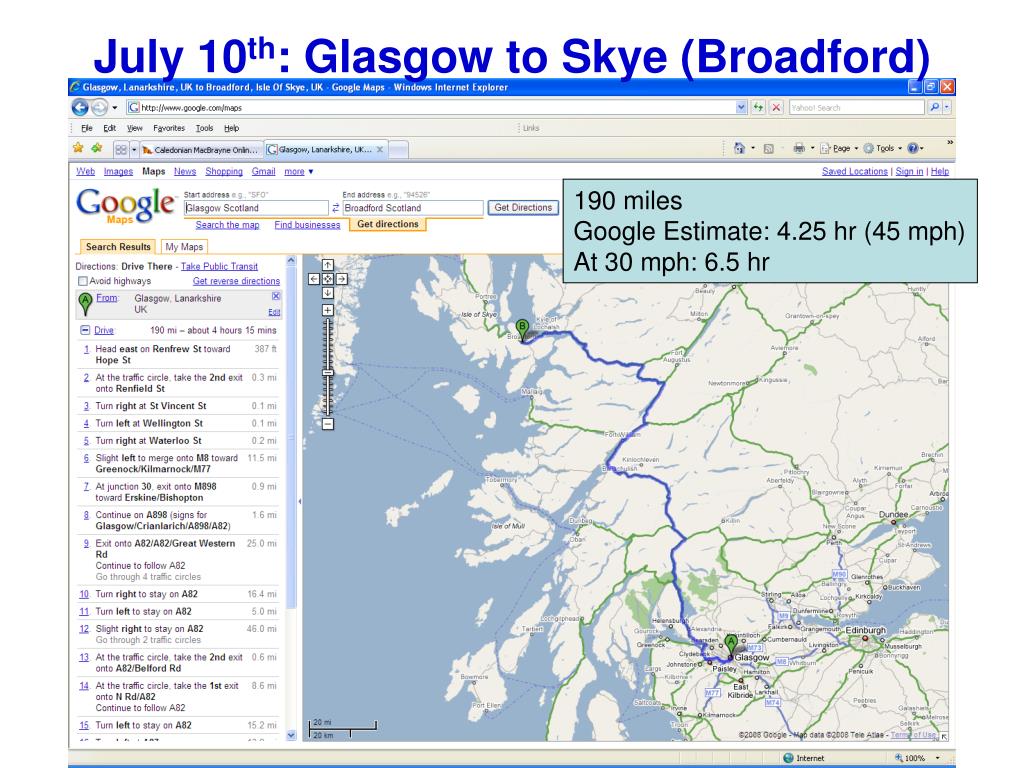Click the Terms of Use link
This screenshot has width=1024, height=768.
[913, 735]
